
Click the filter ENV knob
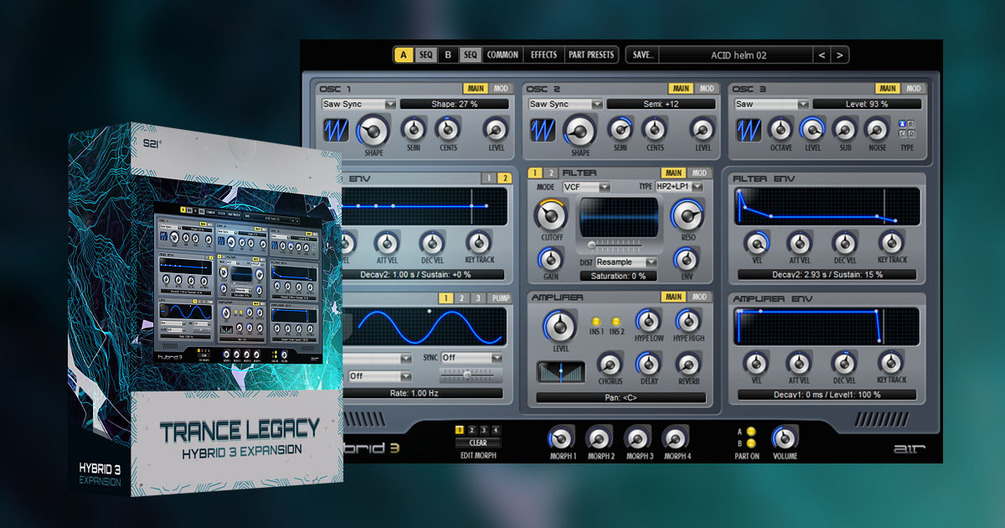[x=687, y=260]
